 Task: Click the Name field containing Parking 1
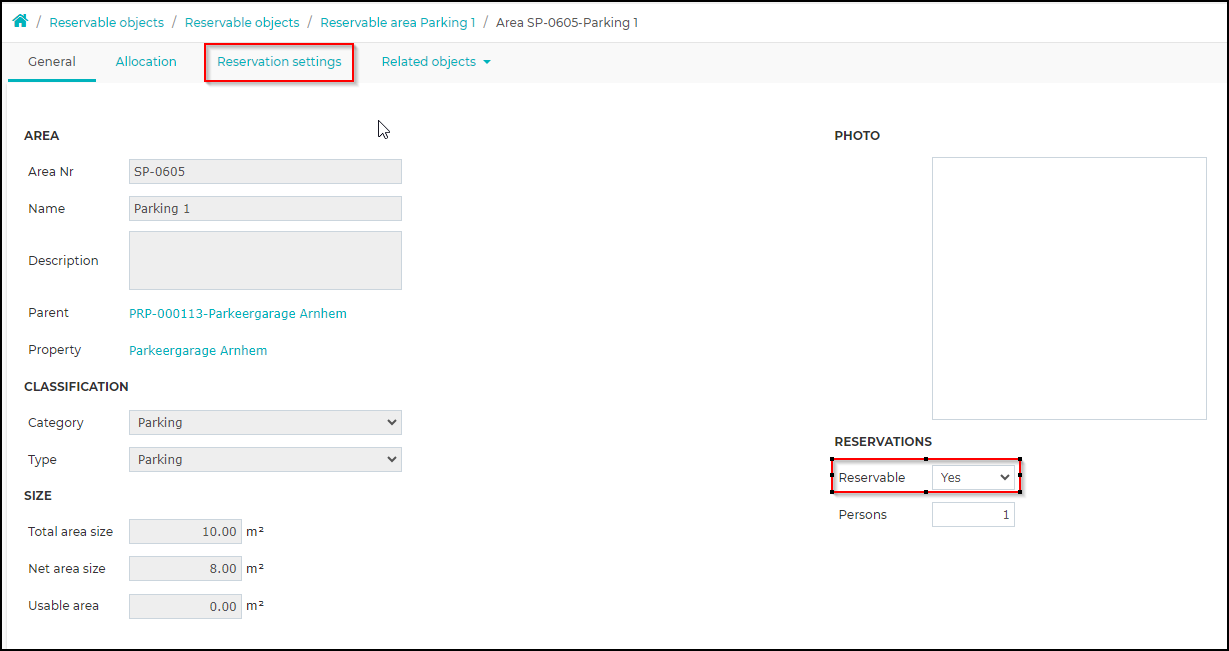265,209
